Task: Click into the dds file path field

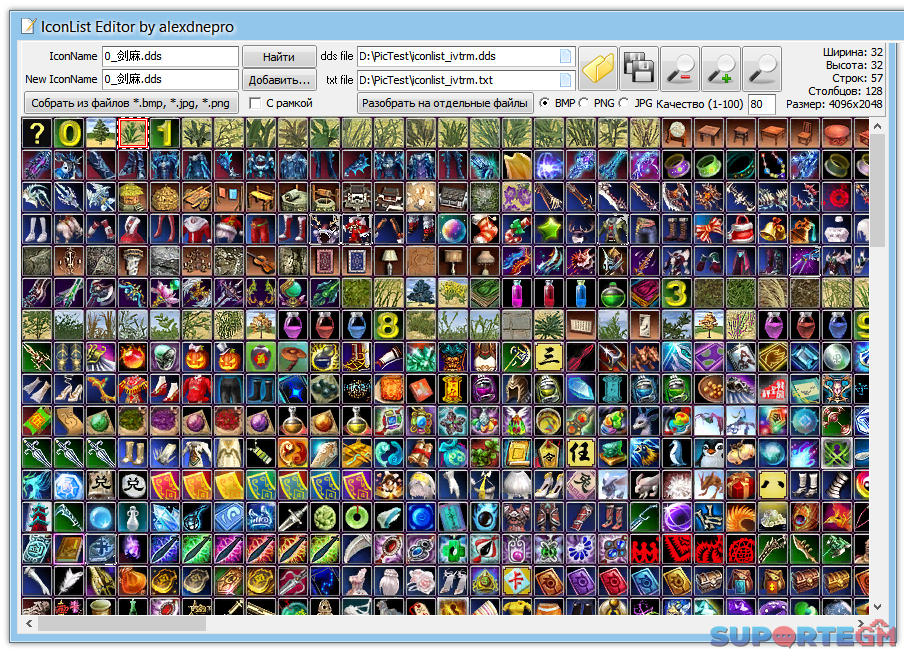Action: pos(466,56)
